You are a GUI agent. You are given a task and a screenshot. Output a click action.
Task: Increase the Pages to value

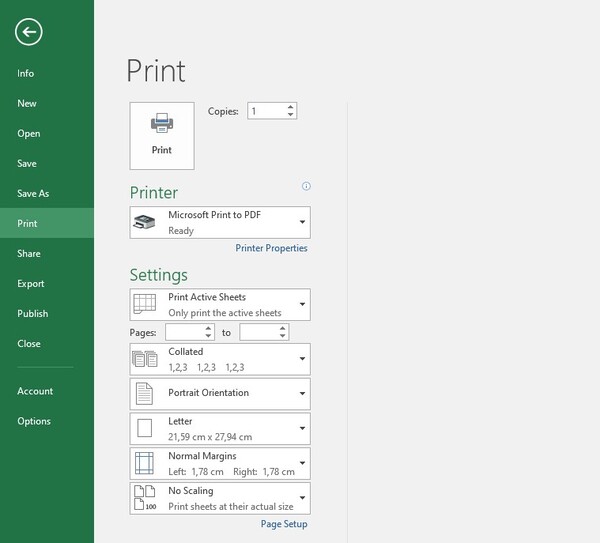coord(282,328)
